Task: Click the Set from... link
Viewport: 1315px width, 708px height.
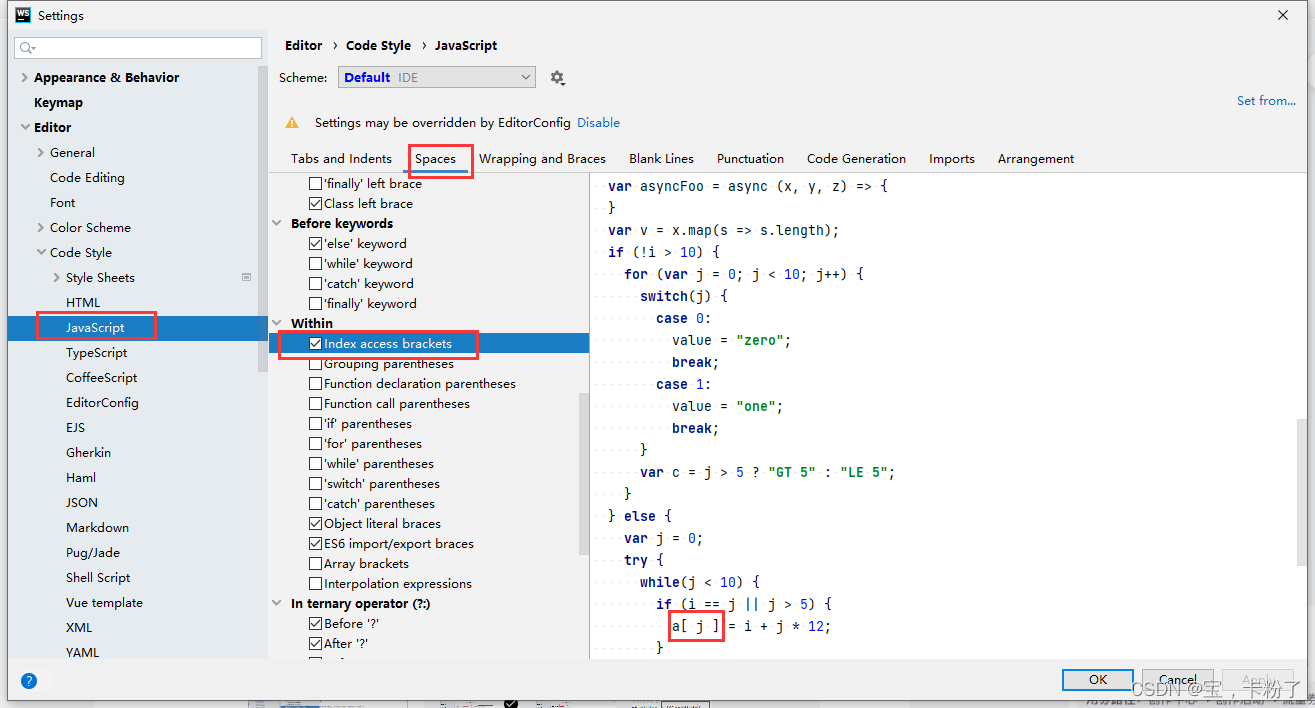Action: [x=1266, y=101]
